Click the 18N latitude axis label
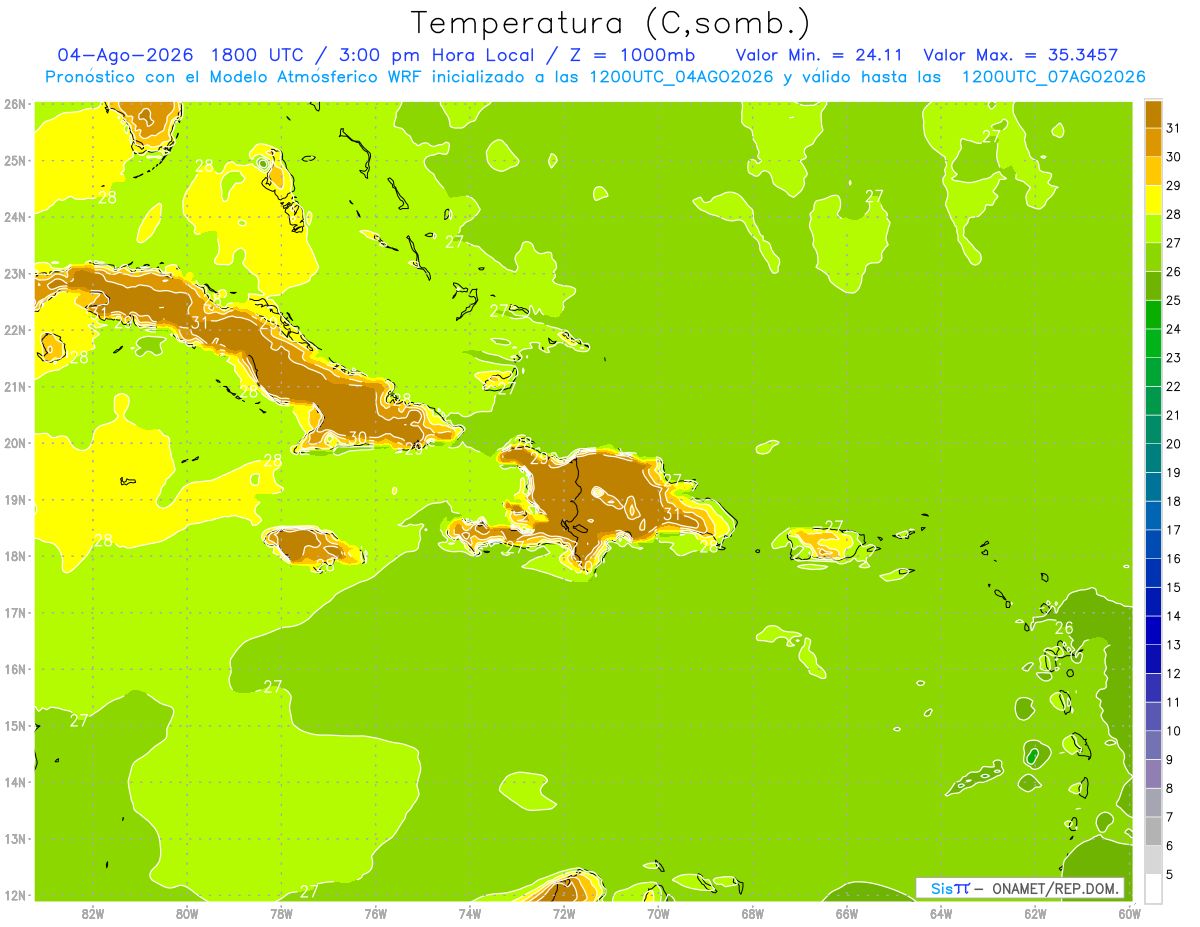The image size is (1200, 927). 15,556
